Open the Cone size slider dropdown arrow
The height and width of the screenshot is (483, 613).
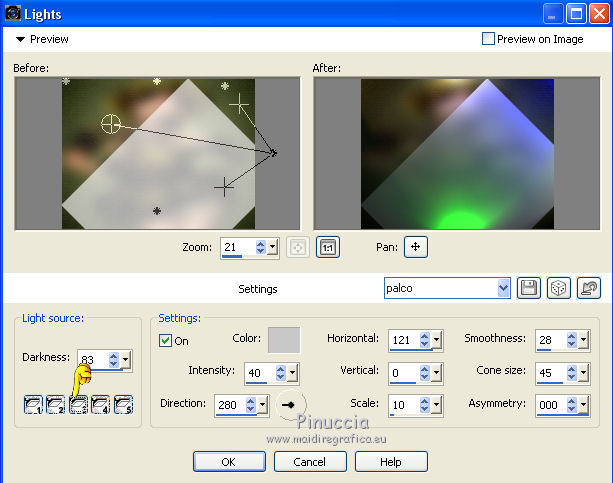coord(583,373)
